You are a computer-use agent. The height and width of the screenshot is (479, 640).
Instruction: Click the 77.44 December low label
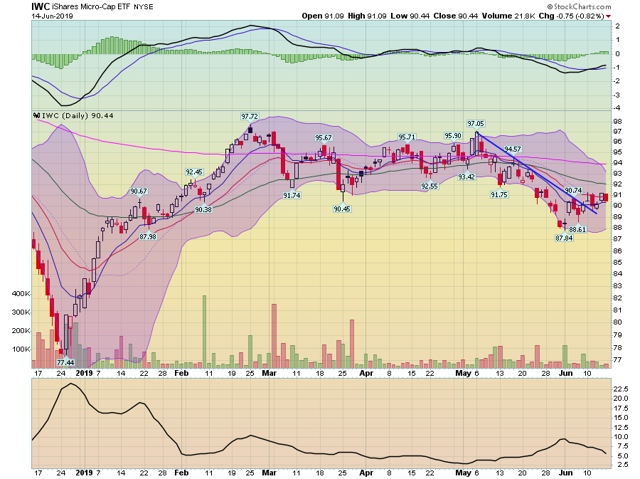(65, 362)
